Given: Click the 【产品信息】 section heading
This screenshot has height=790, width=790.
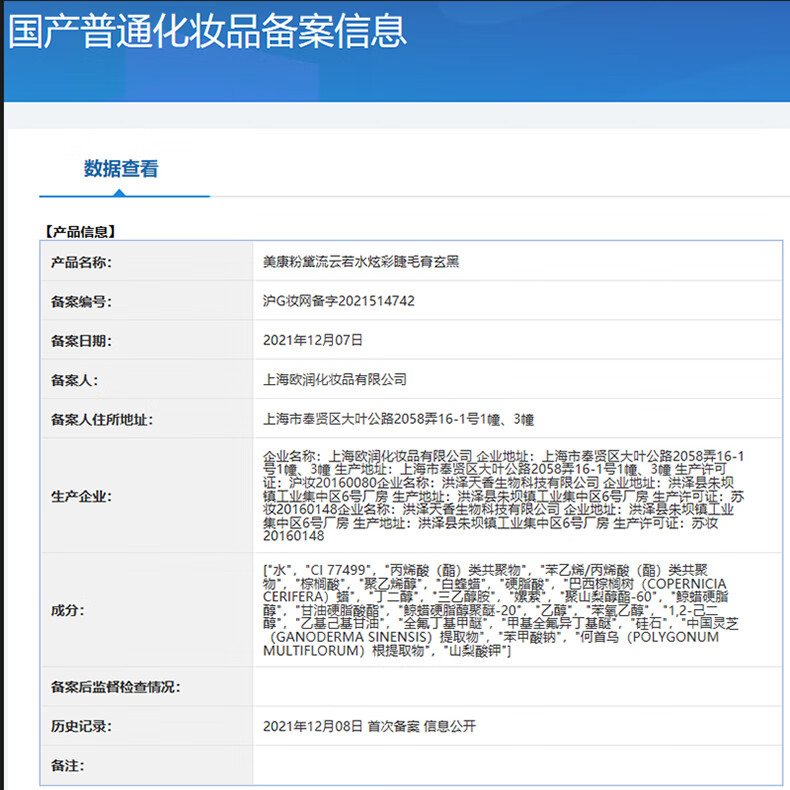Looking at the screenshot, I should tap(81, 232).
